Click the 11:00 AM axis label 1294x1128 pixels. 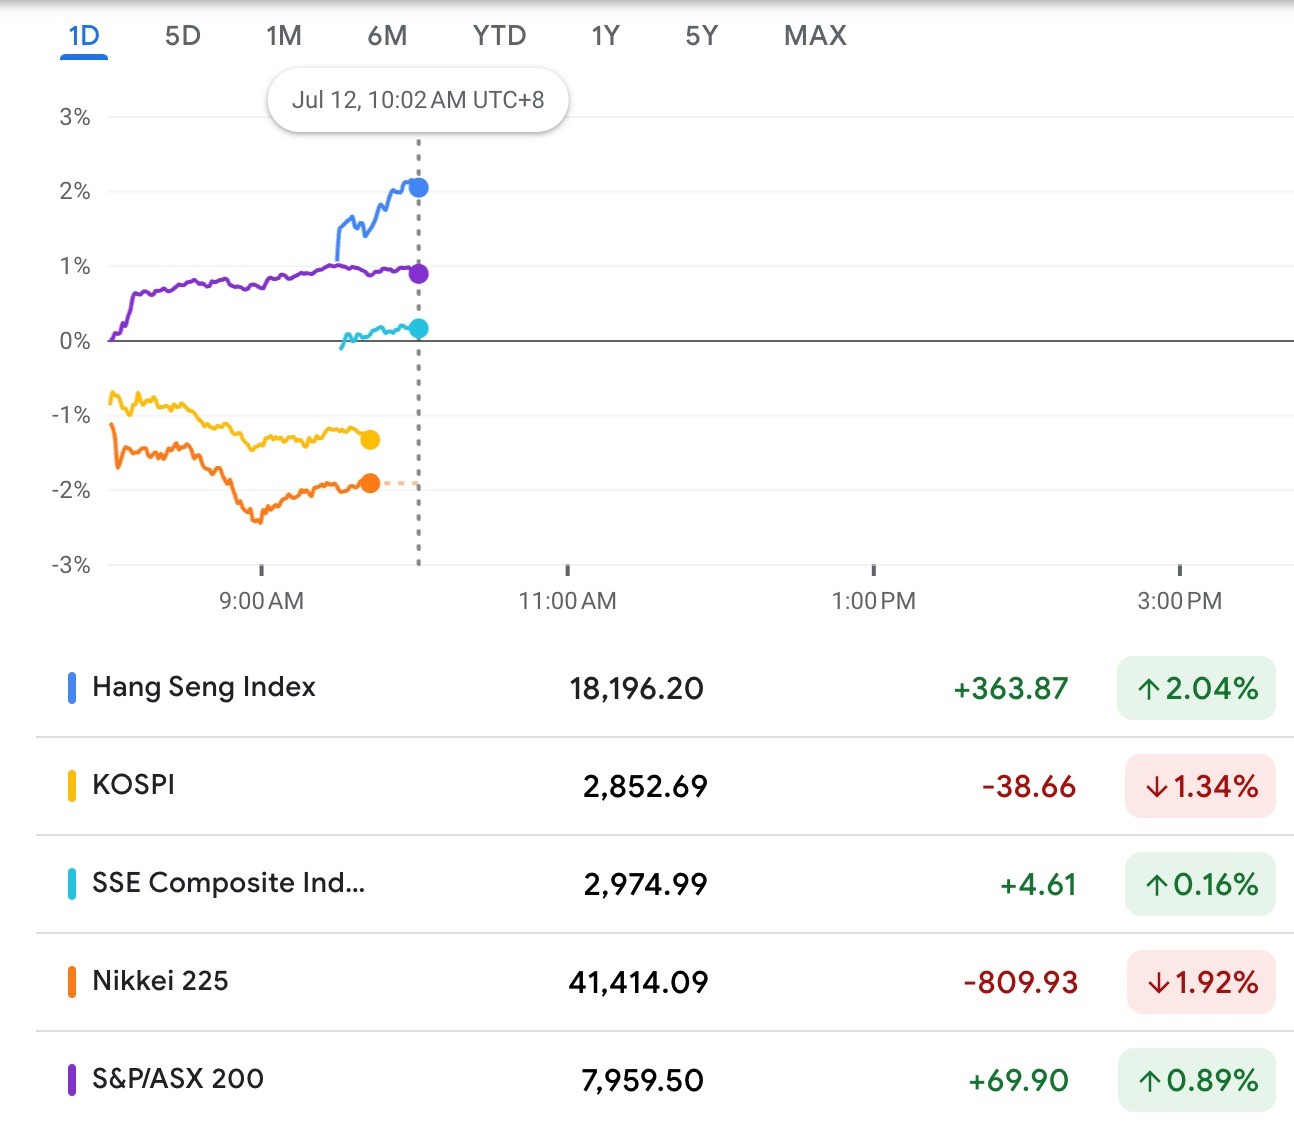(x=567, y=601)
